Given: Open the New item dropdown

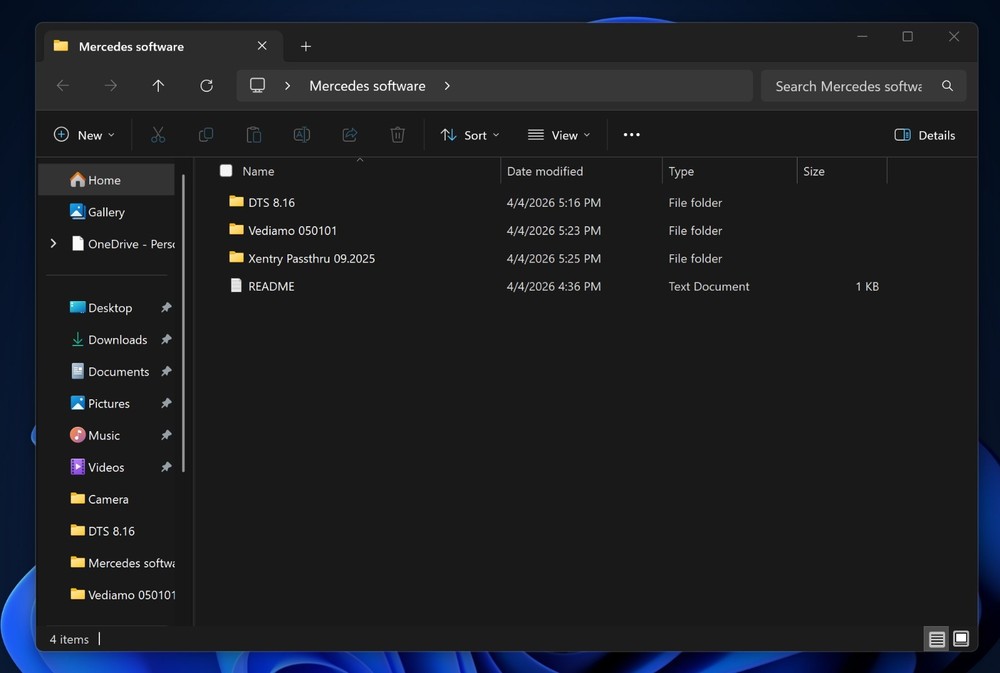Looking at the screenshot, I should (84, 135).
